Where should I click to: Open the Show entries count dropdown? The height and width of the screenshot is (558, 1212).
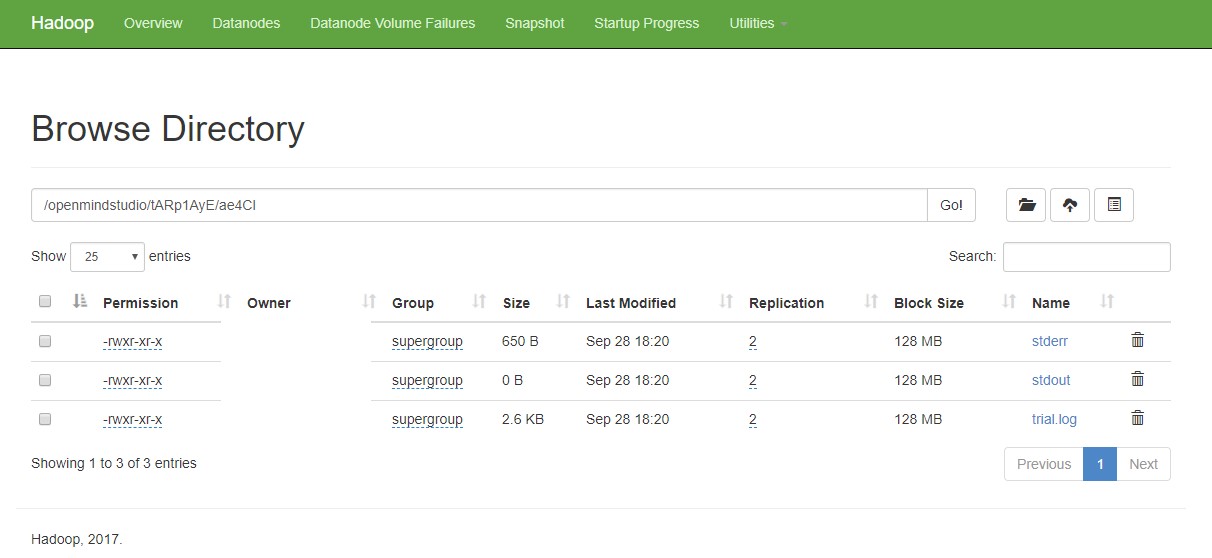tap(107, 257)
